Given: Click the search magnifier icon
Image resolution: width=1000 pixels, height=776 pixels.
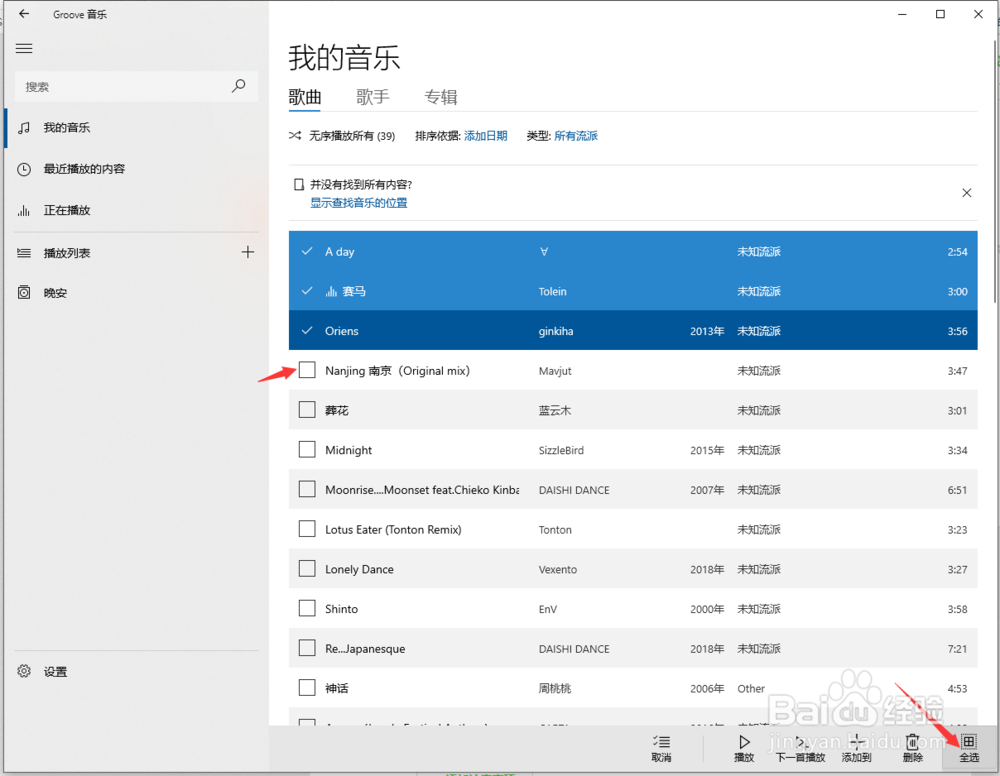Looking at the screenshot, I should (x=239, y=86).
